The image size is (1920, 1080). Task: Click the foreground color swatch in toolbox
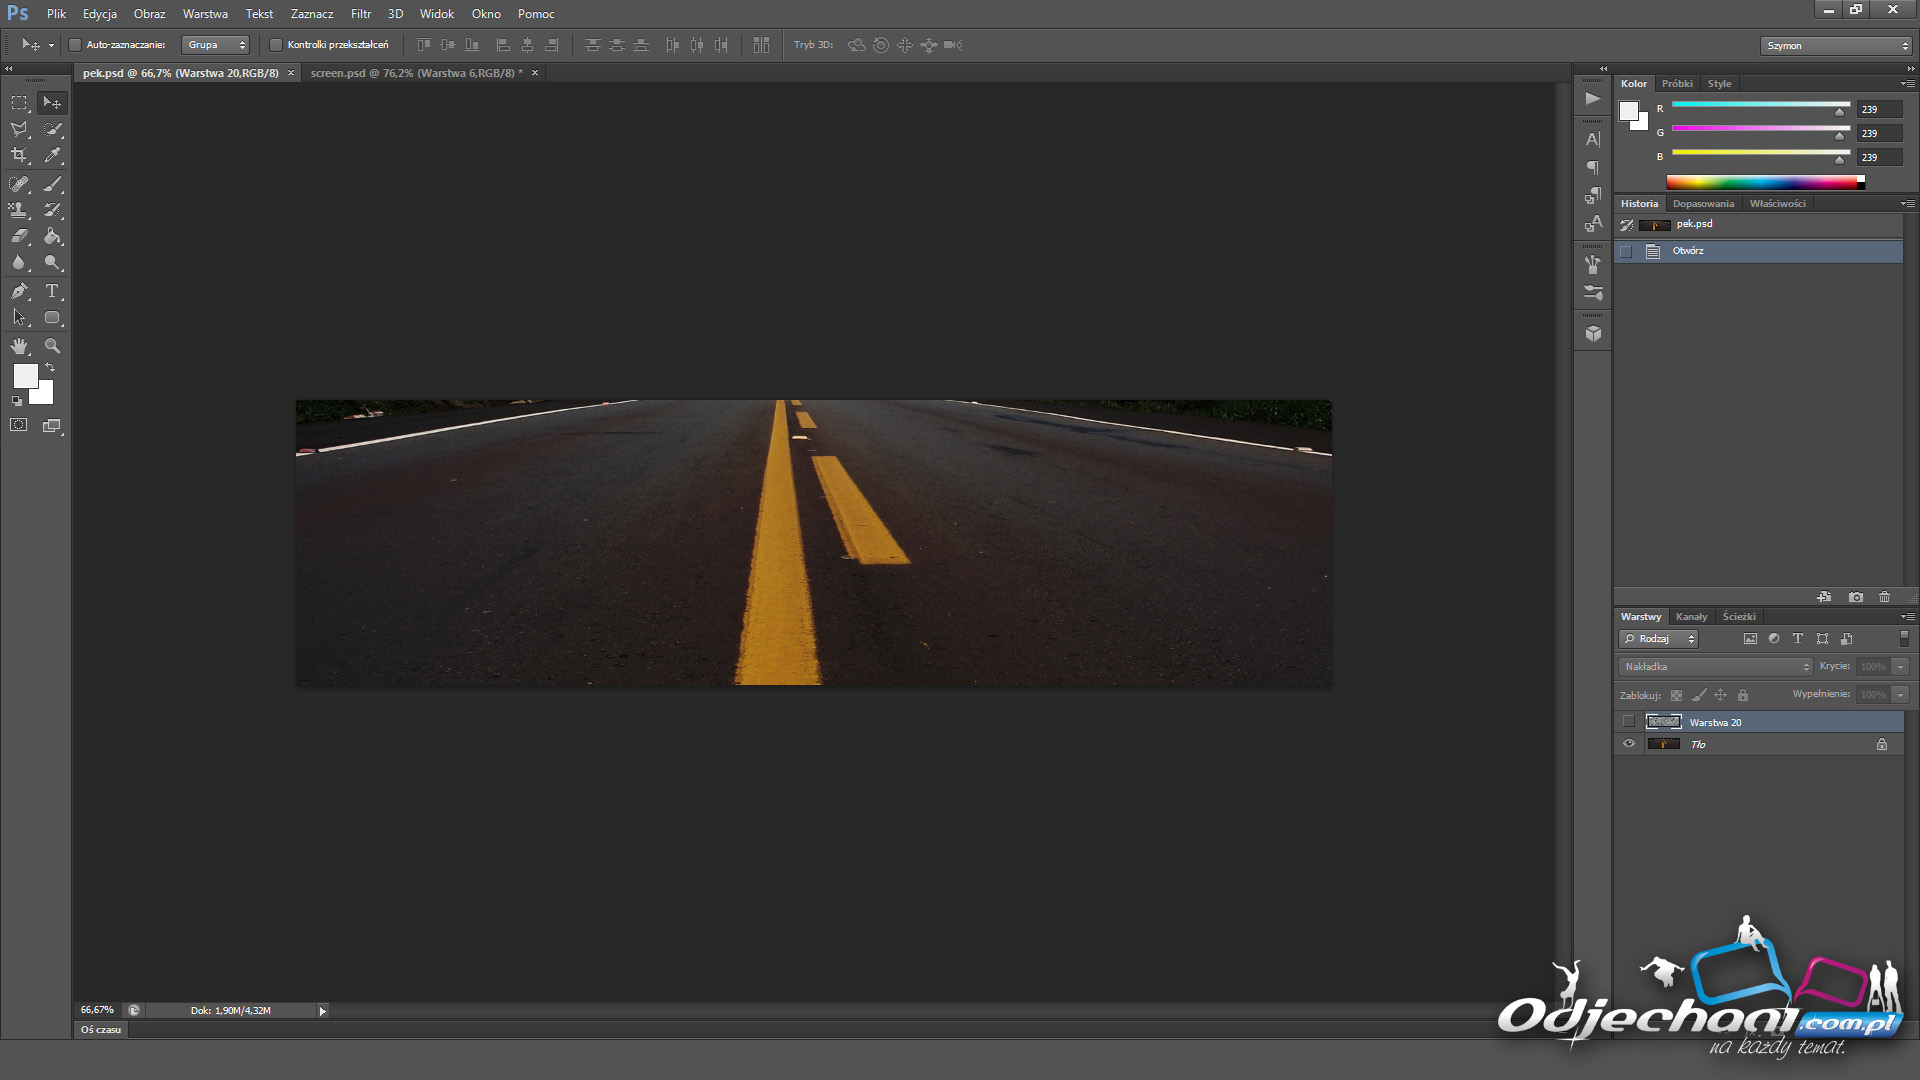coord(25,376)
